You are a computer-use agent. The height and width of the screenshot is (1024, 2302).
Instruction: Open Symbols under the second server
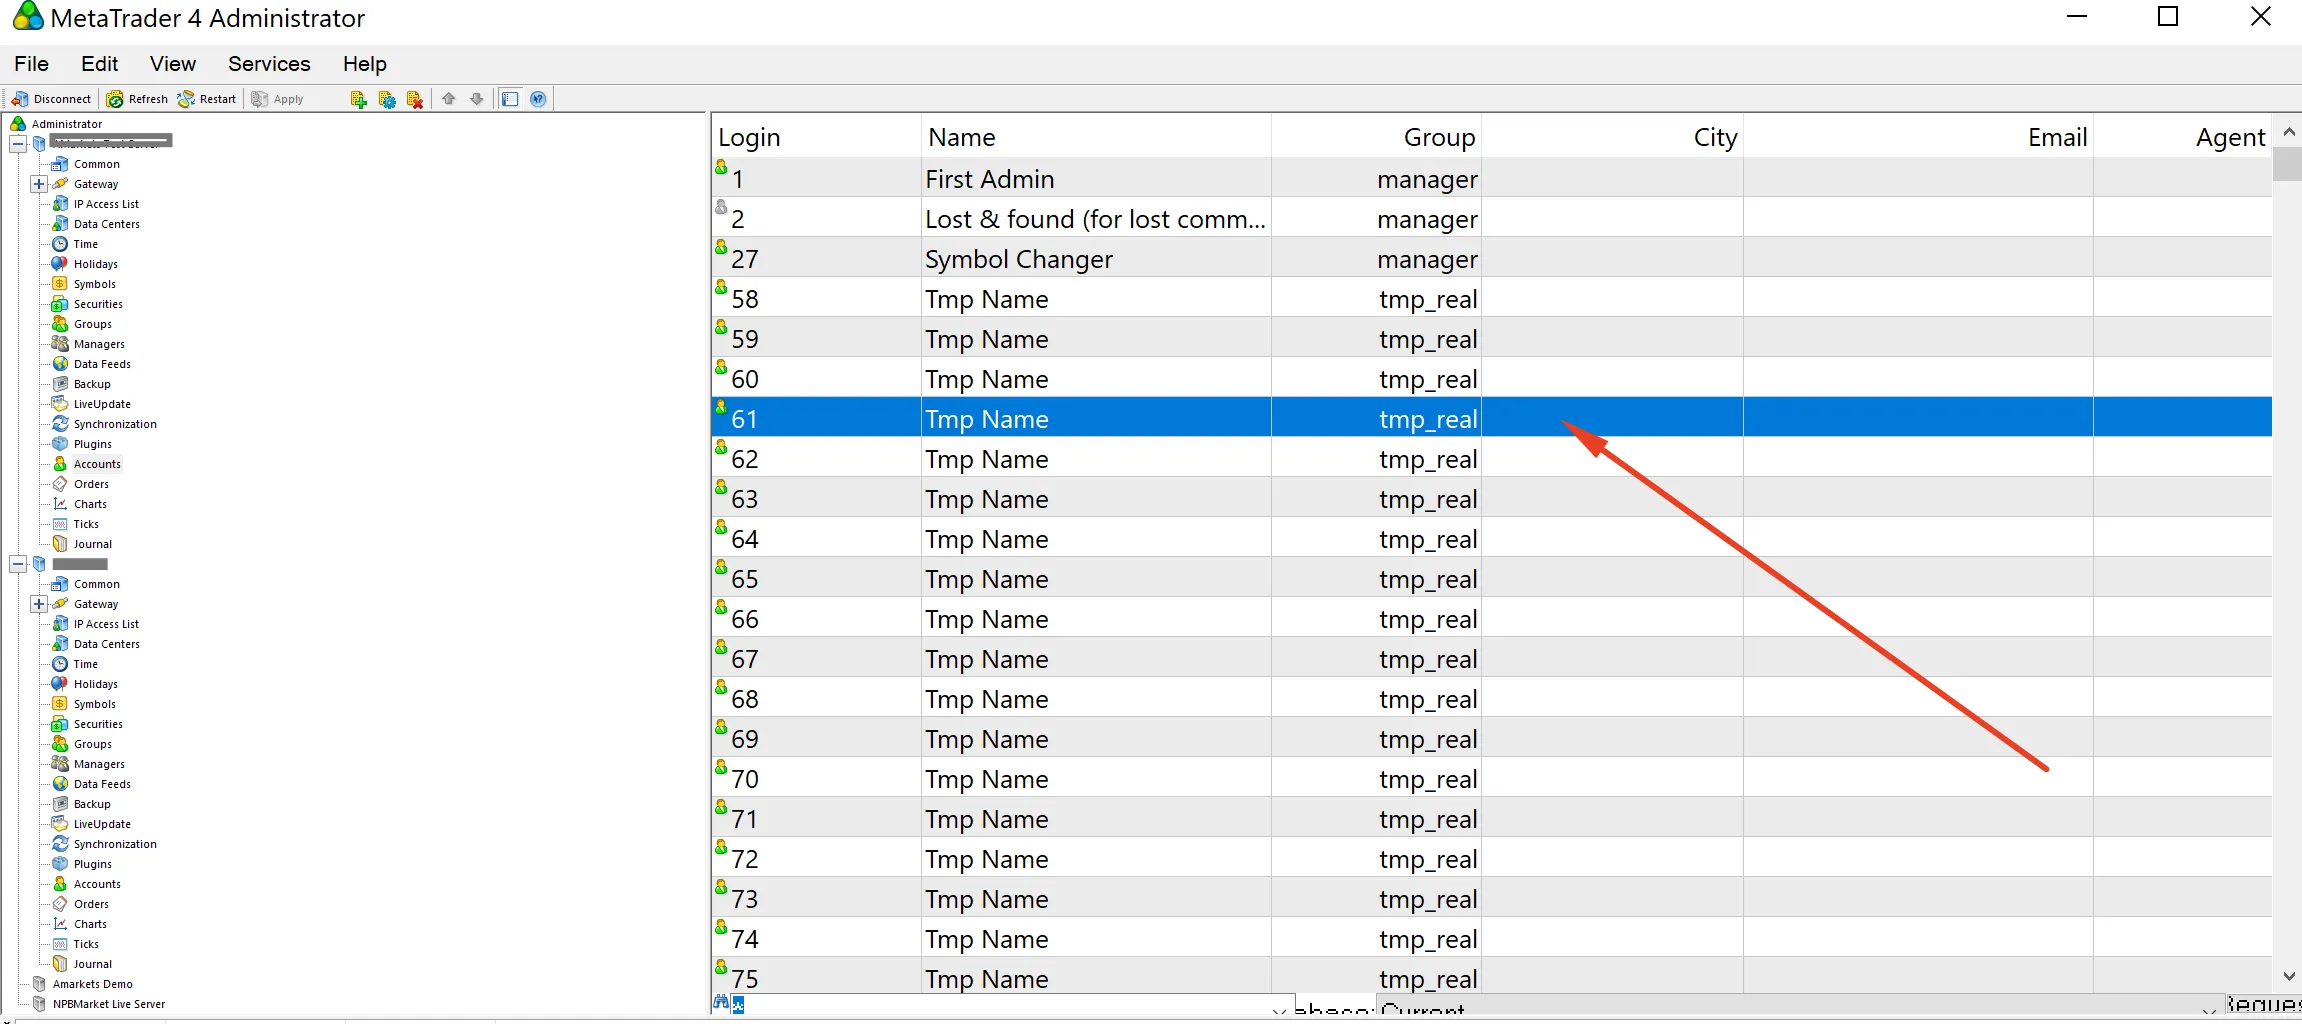94,704
